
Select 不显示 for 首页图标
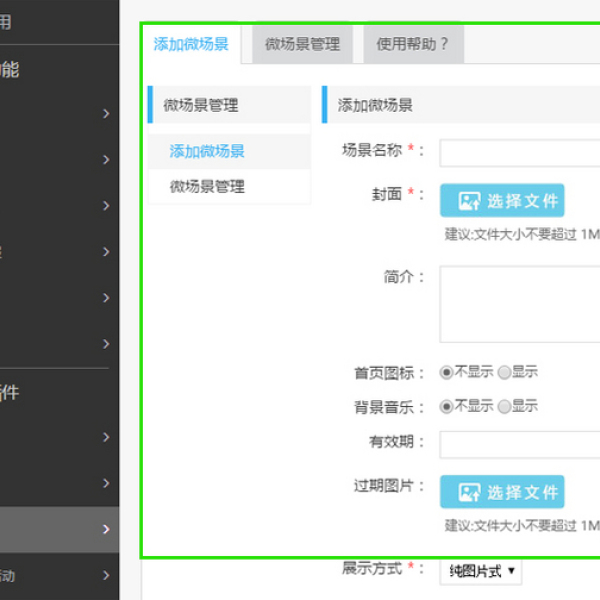point(447,372)
